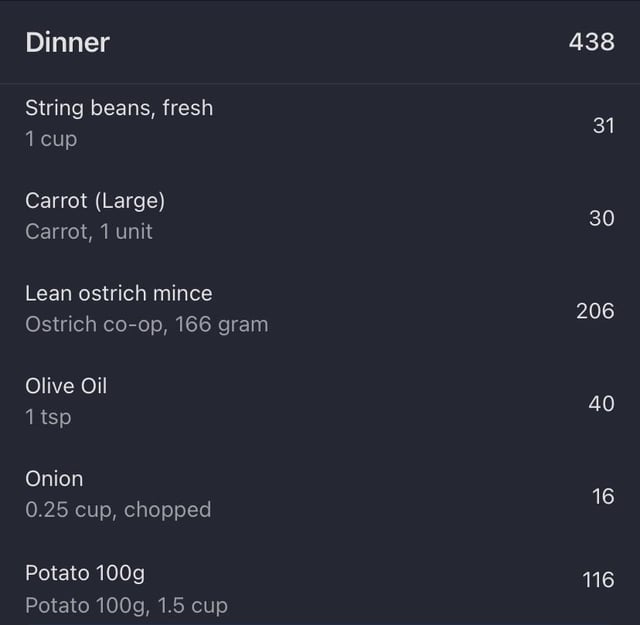This screenshot has height=625, width=640.
Task: Tap the 16 calories for onion
Action: point(603,496)
